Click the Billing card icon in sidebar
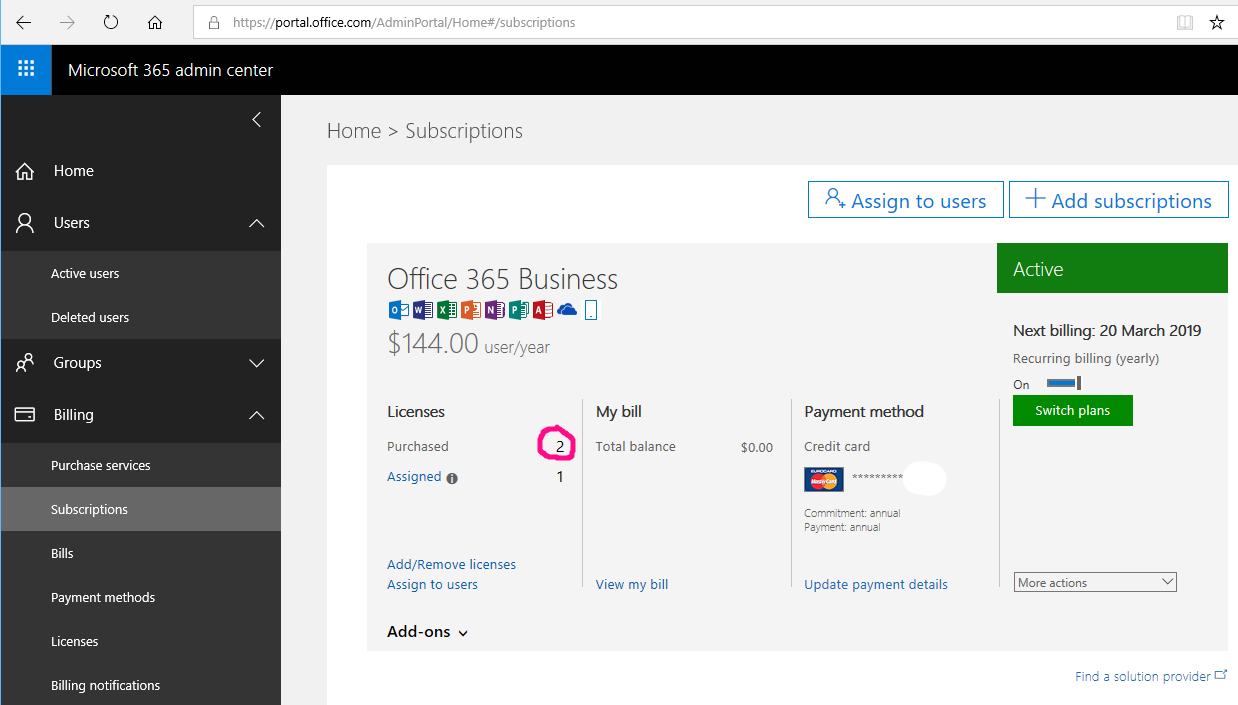 click(x=26, y=415)
